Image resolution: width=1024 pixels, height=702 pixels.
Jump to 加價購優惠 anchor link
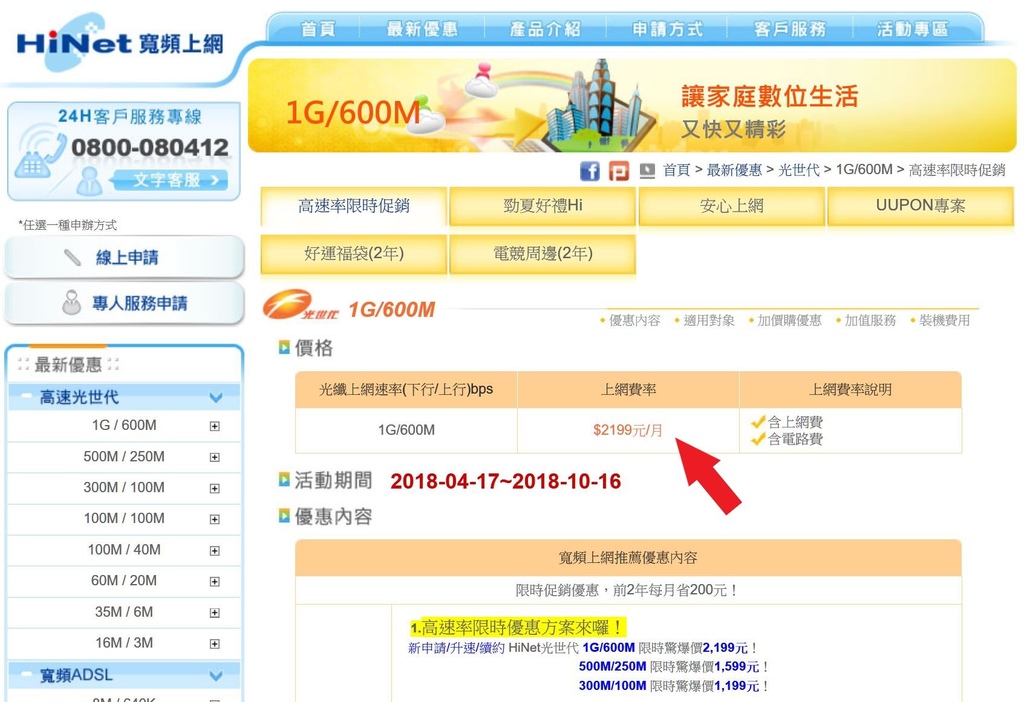[789, 321]
